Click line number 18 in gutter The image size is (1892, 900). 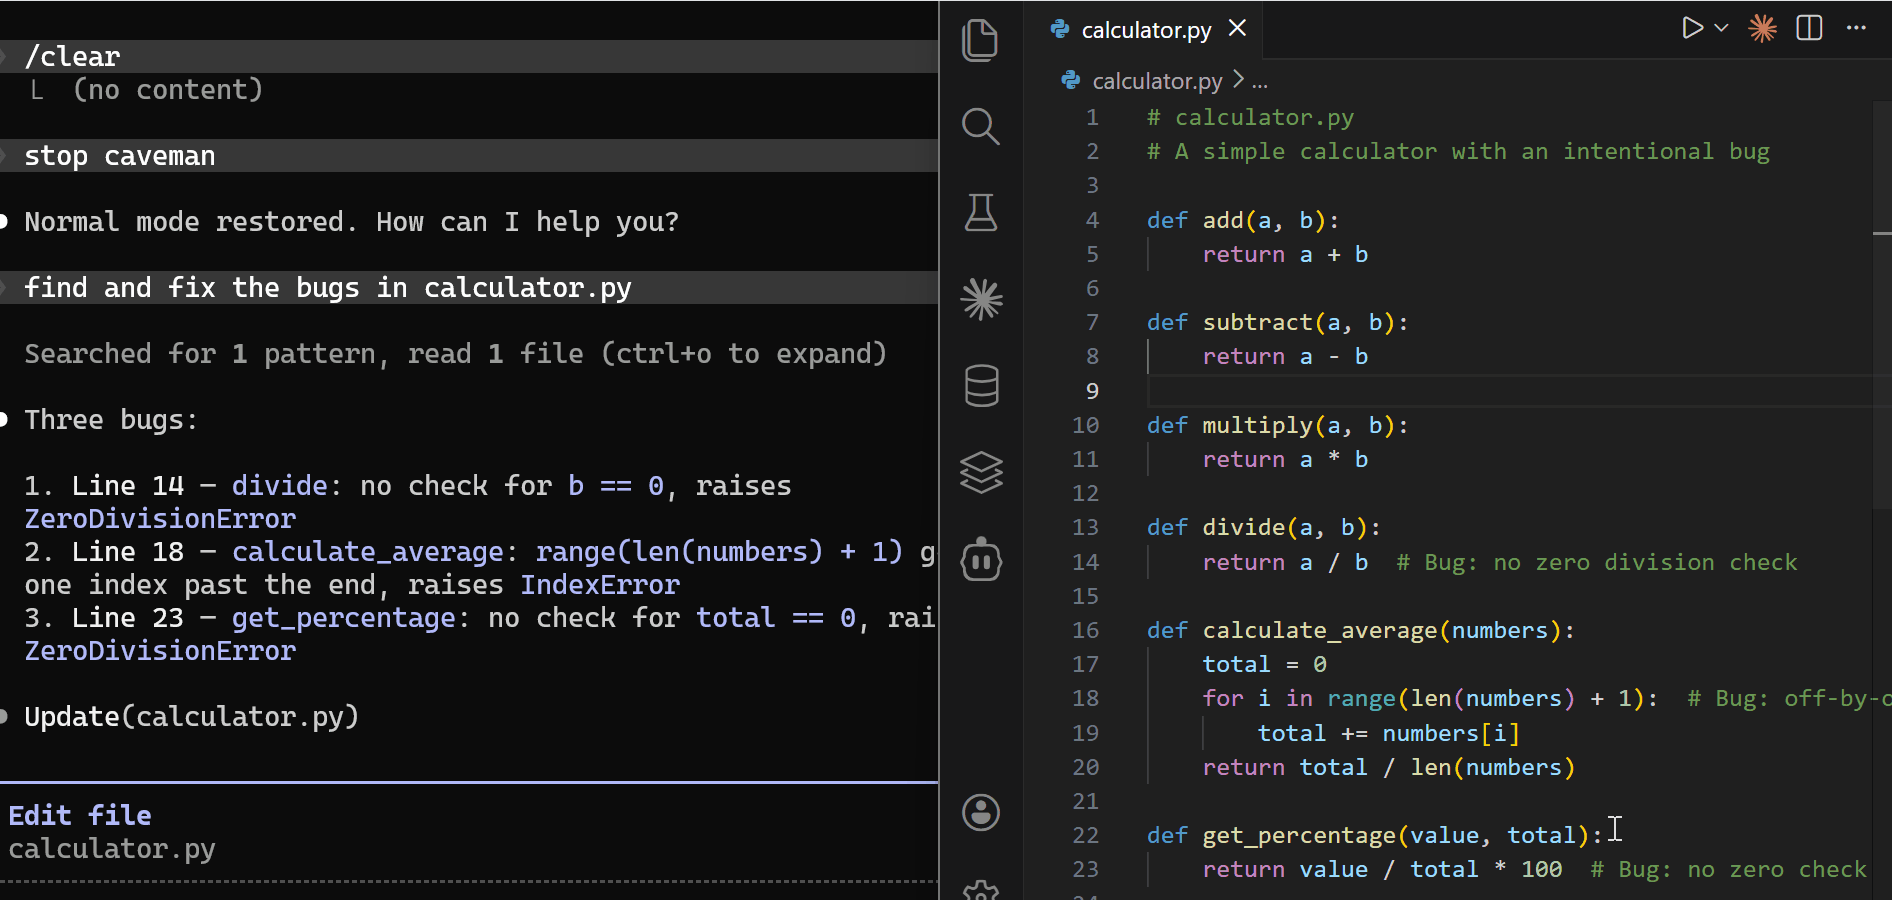[1085, 698]
